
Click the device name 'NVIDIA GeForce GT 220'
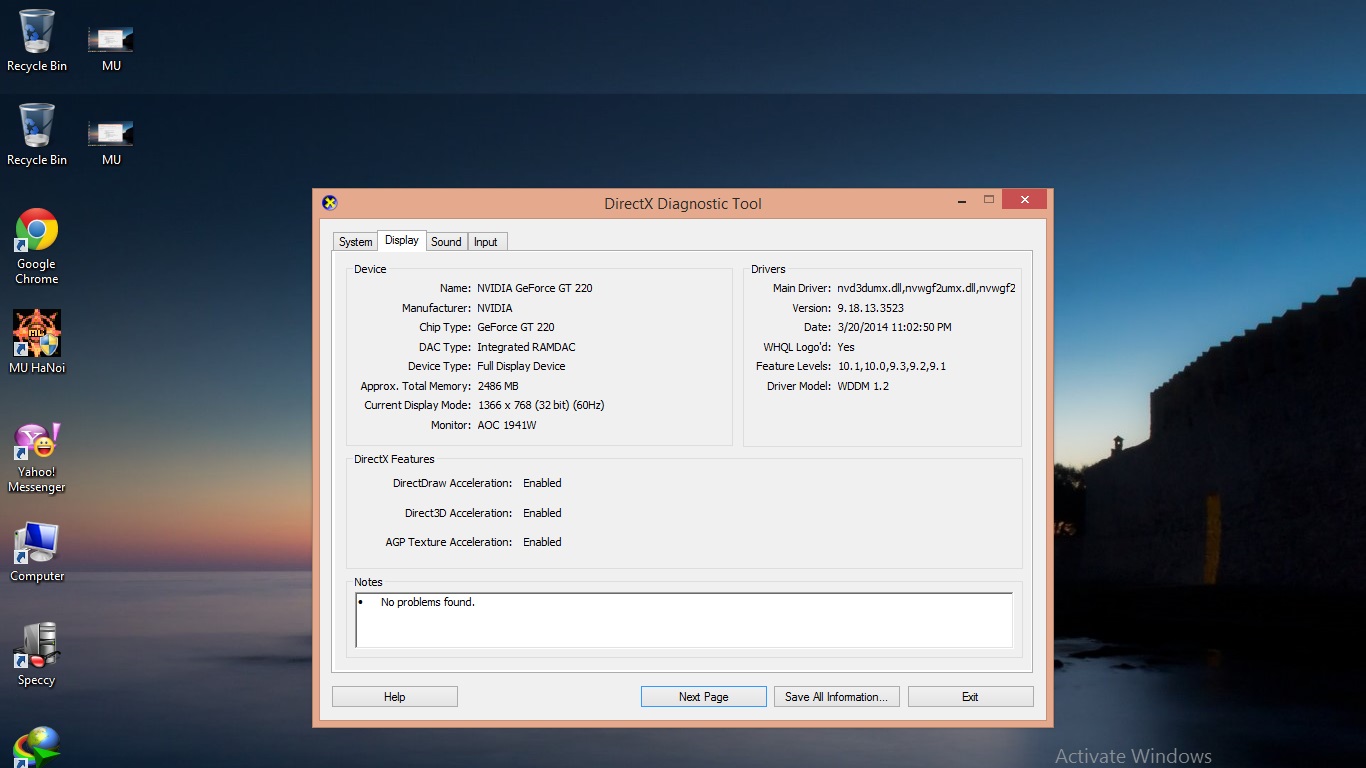pos(535,288)
